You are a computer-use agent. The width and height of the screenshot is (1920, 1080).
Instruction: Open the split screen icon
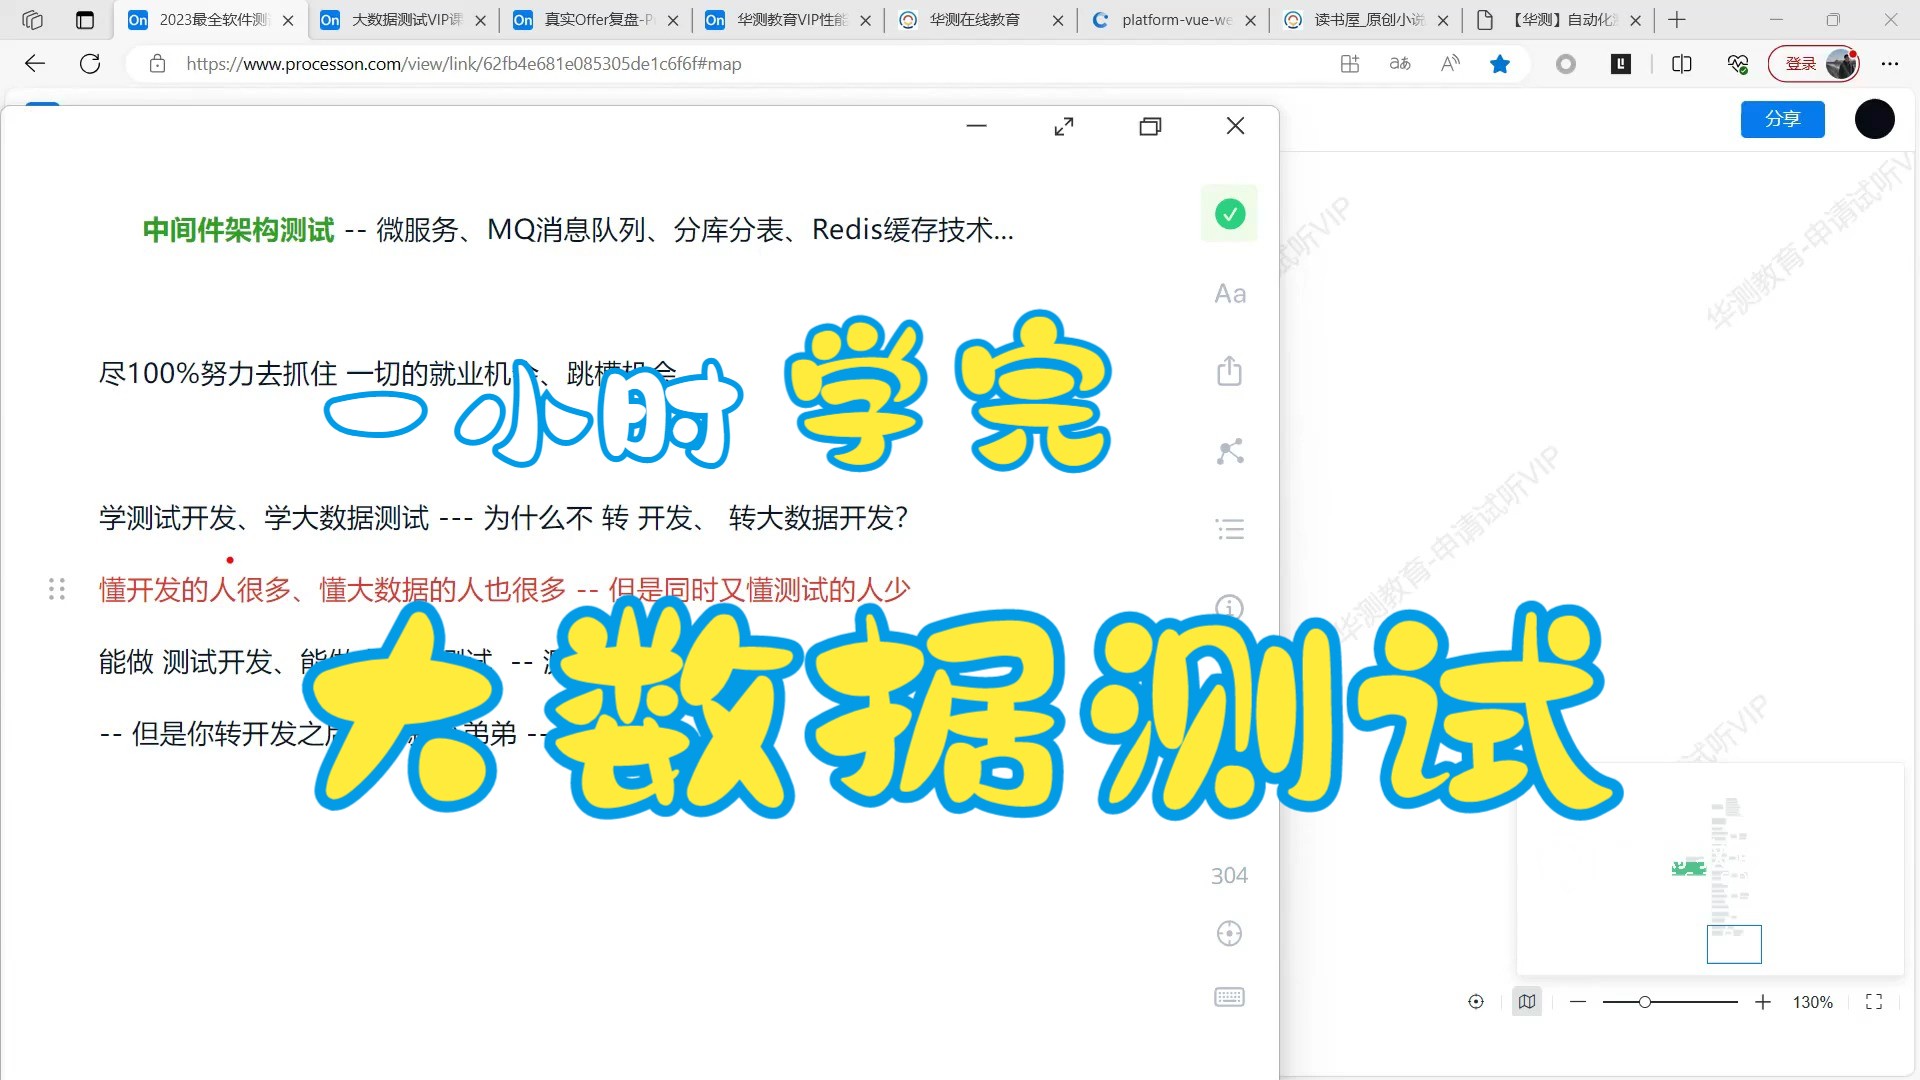click(1682, 64)
